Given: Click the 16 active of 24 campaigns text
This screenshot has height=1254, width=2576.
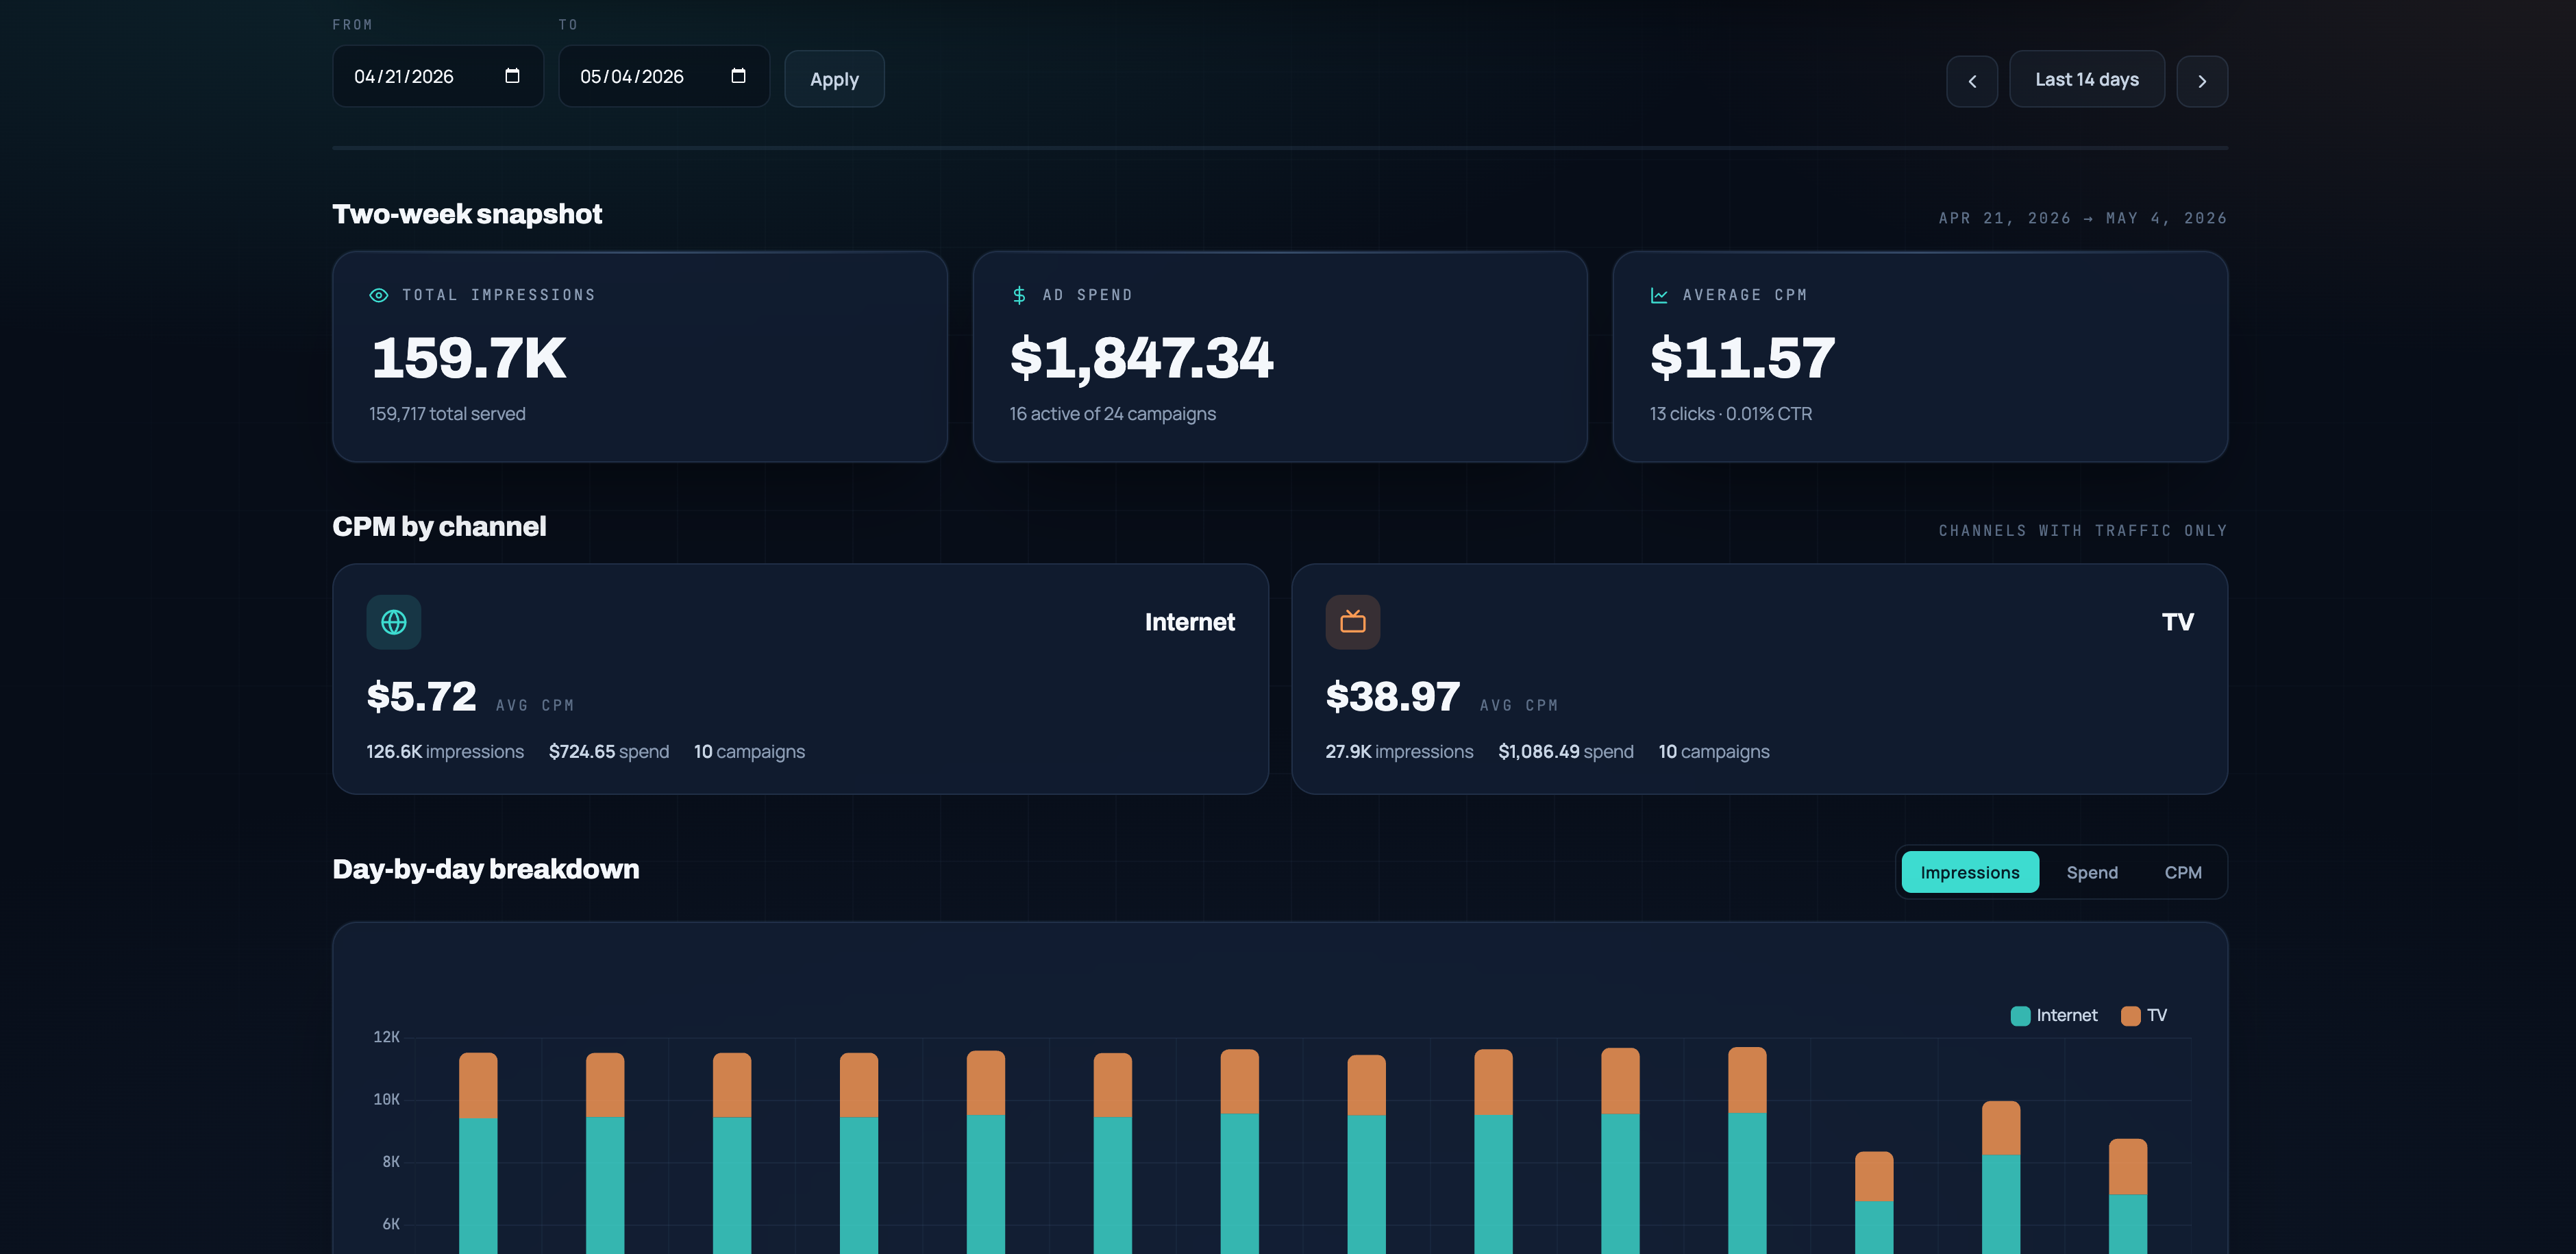Looking at the screenshot, I should (x=1113, y=414).
